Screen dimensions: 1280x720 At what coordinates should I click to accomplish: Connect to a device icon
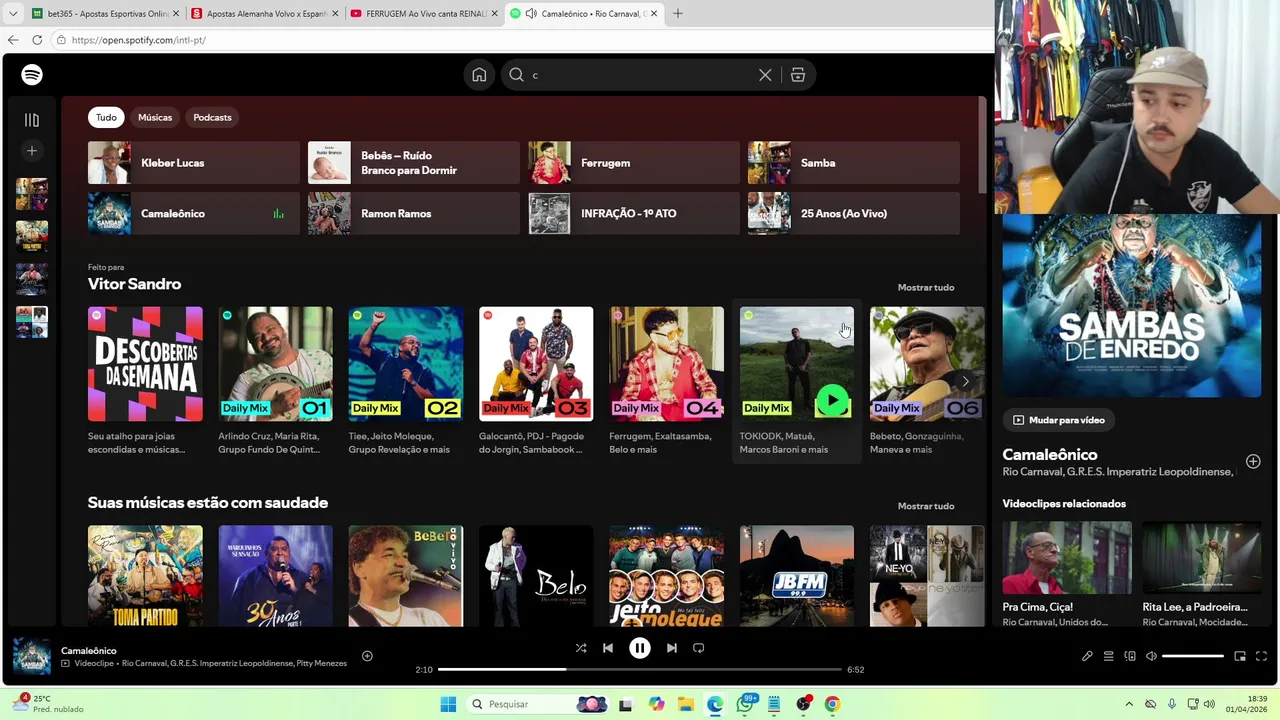click(1130, 656)
